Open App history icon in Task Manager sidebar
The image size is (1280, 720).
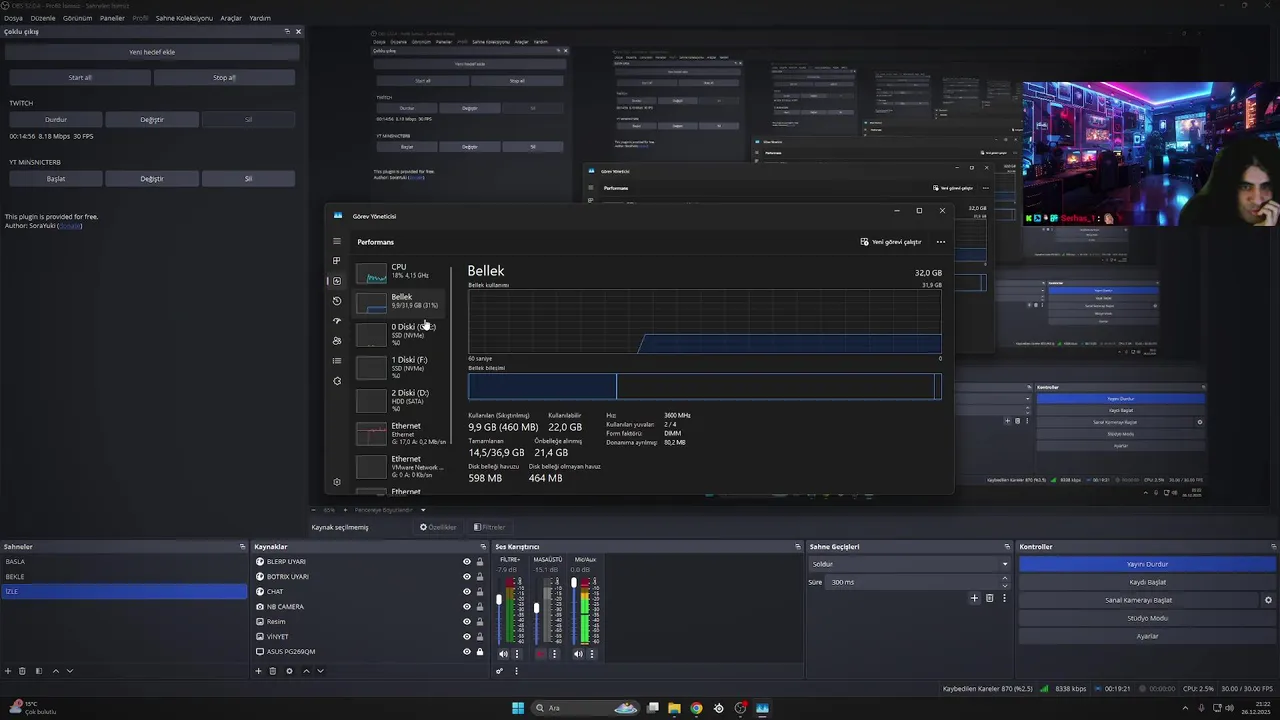click(337, 301)
